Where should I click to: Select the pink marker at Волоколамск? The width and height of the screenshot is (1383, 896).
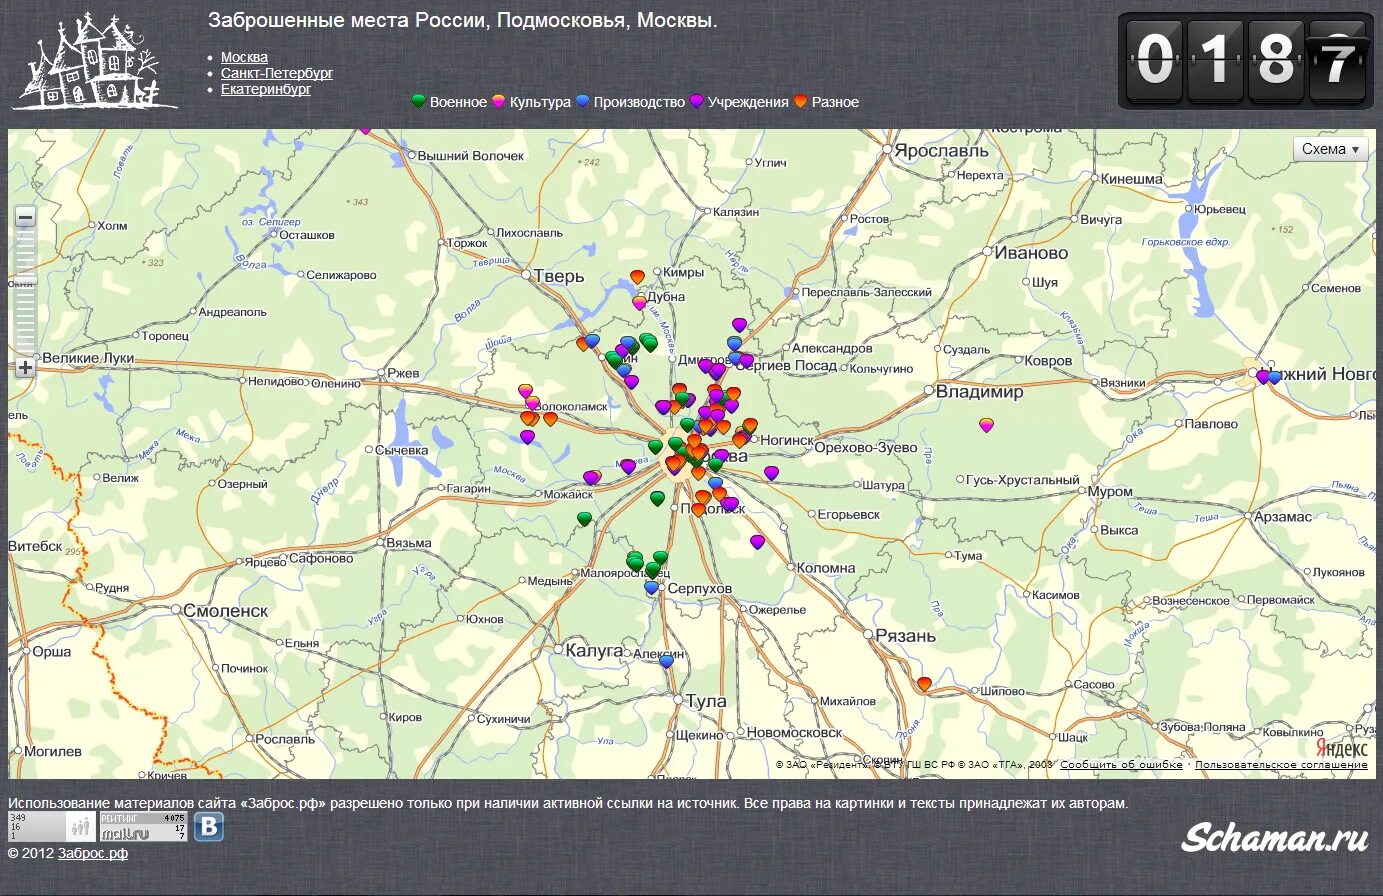coord(532,403)
